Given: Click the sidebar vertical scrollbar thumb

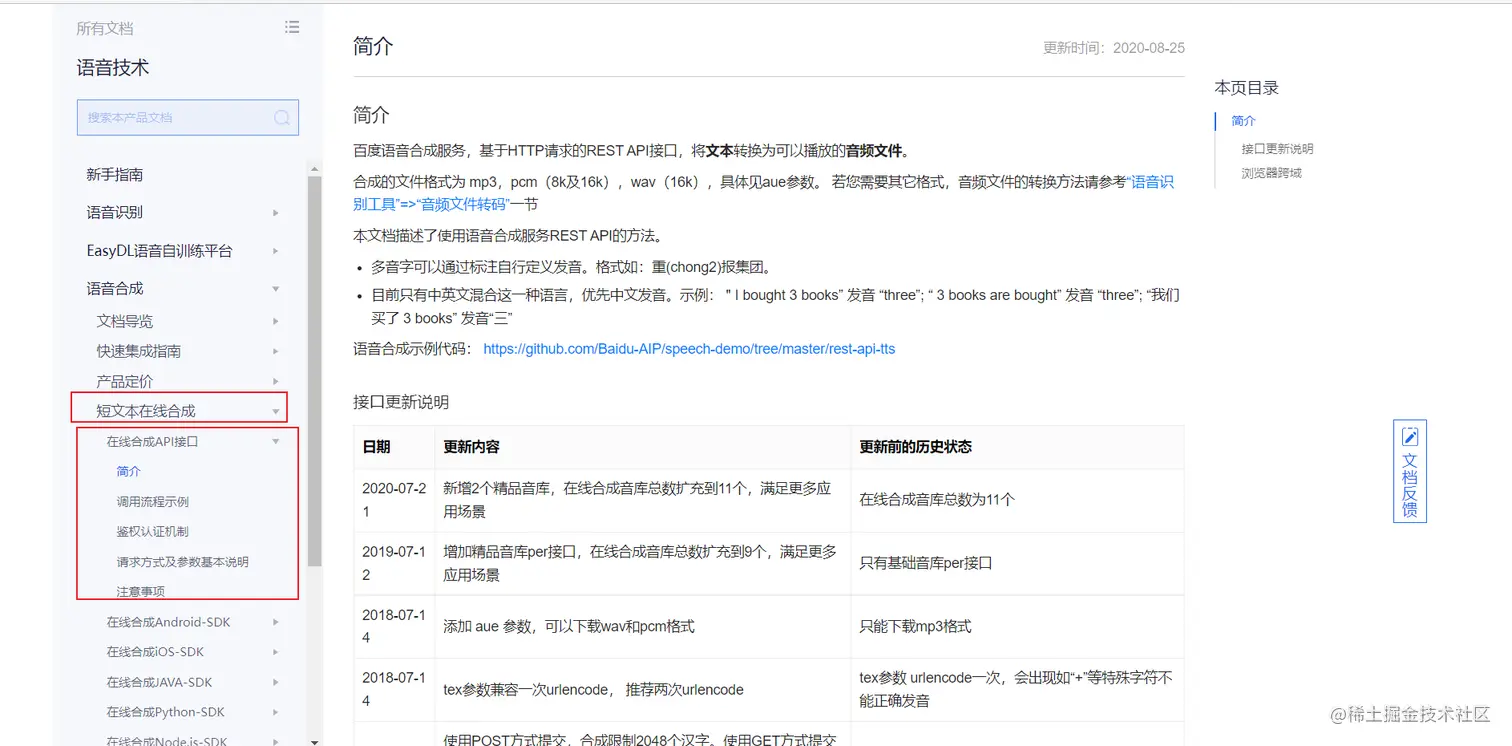Looking at the screenshot, I should pos(315,370).
